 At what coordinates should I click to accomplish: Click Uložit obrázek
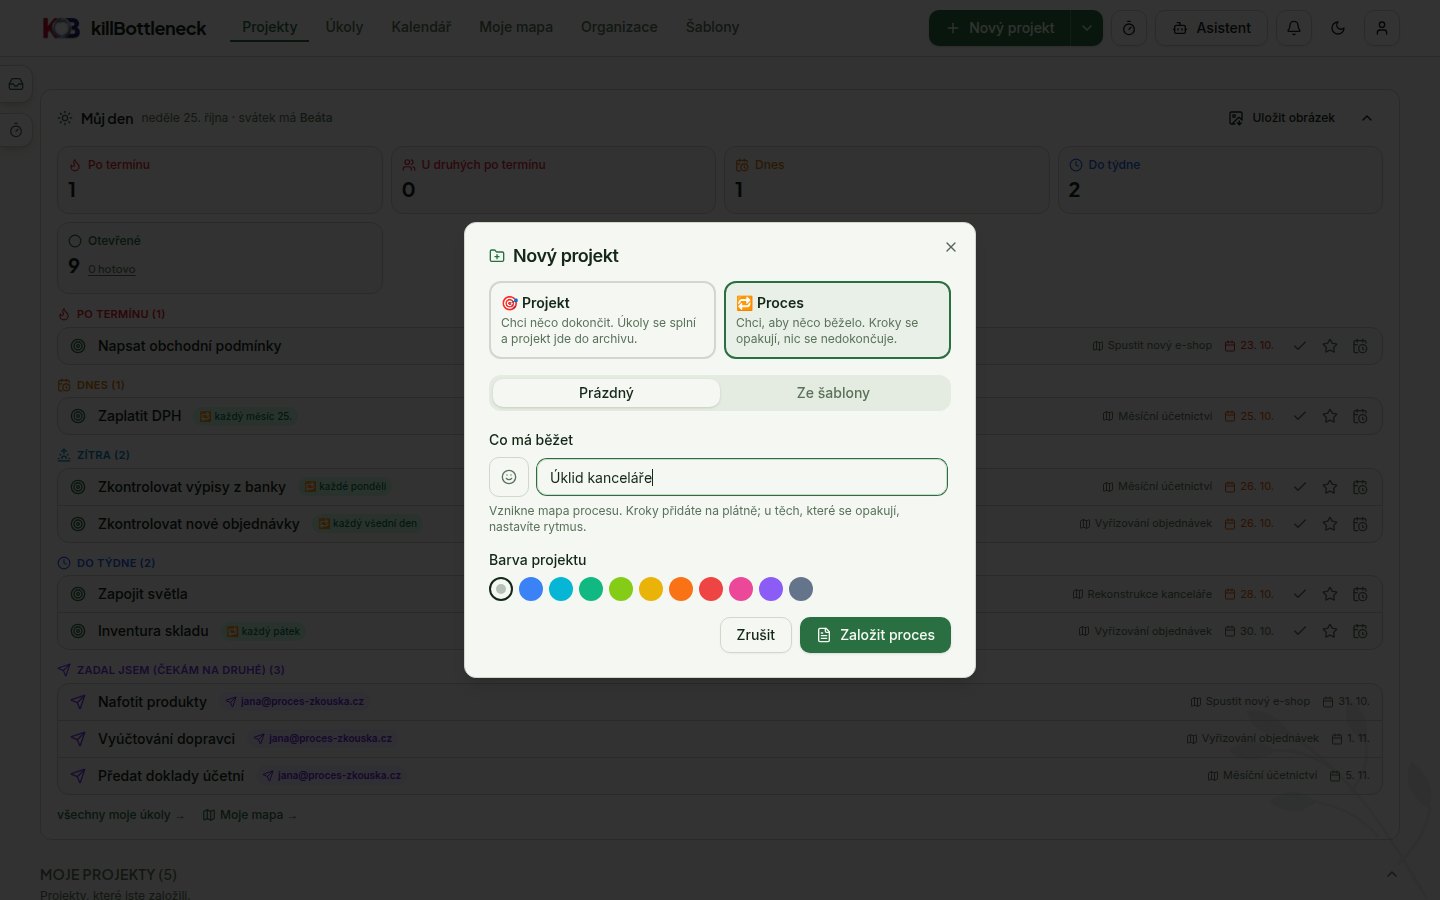[x=1282, y=118]
